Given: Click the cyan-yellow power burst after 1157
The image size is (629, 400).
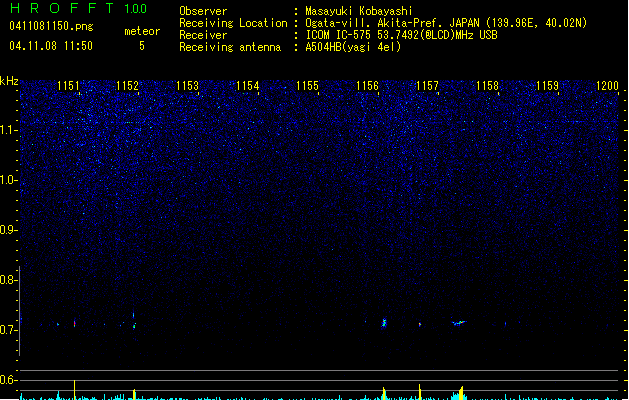Looking at the screenshot, I should point(460,393).
